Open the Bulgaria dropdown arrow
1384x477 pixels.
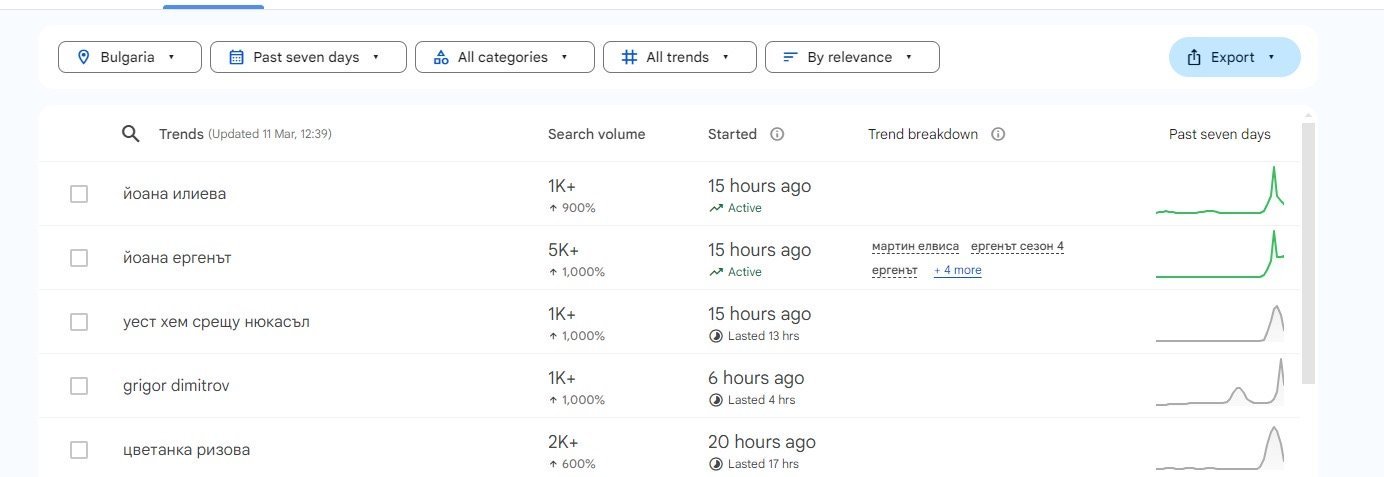tap(171, 57)
